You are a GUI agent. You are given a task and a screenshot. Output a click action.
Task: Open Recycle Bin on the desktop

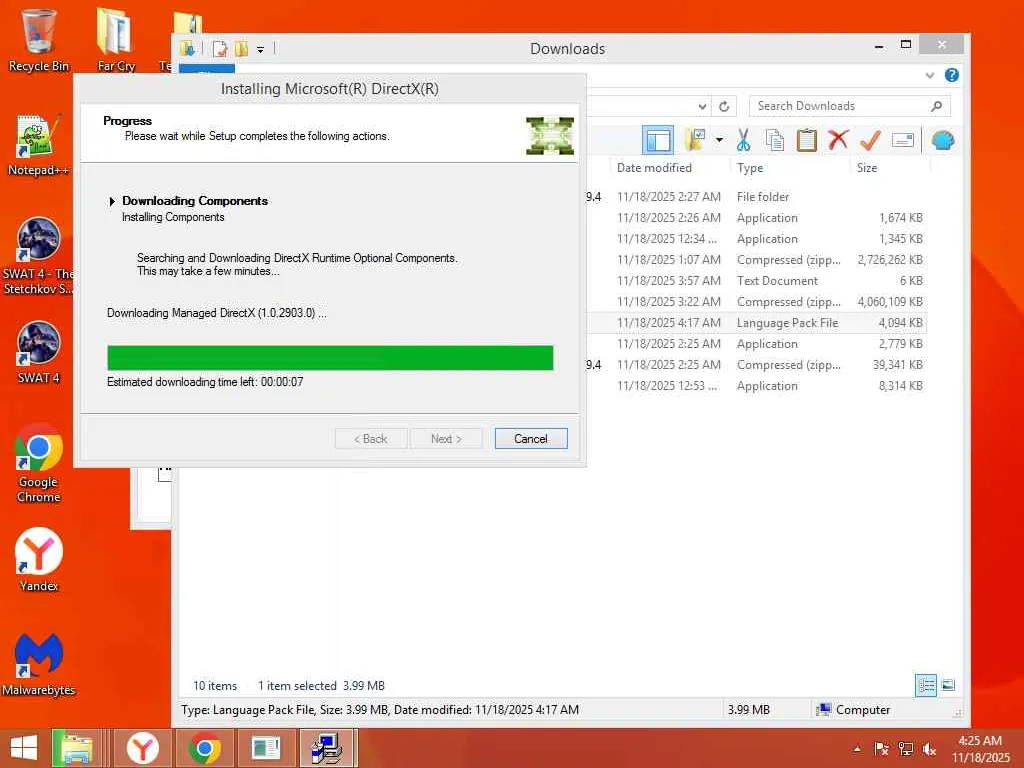click(39, 39)
